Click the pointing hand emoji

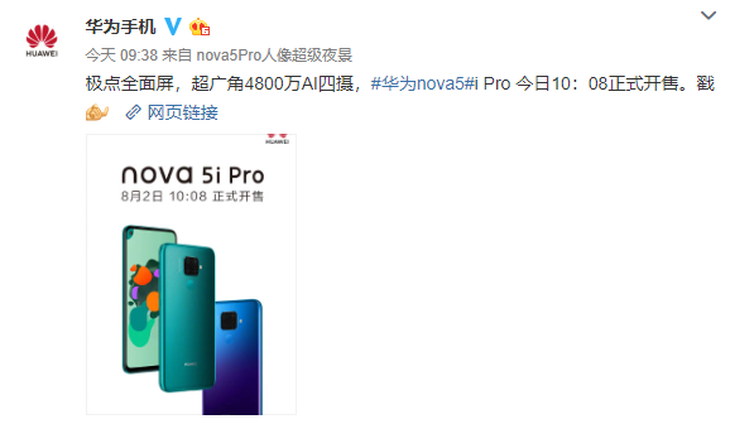click(x=97, y=113)
